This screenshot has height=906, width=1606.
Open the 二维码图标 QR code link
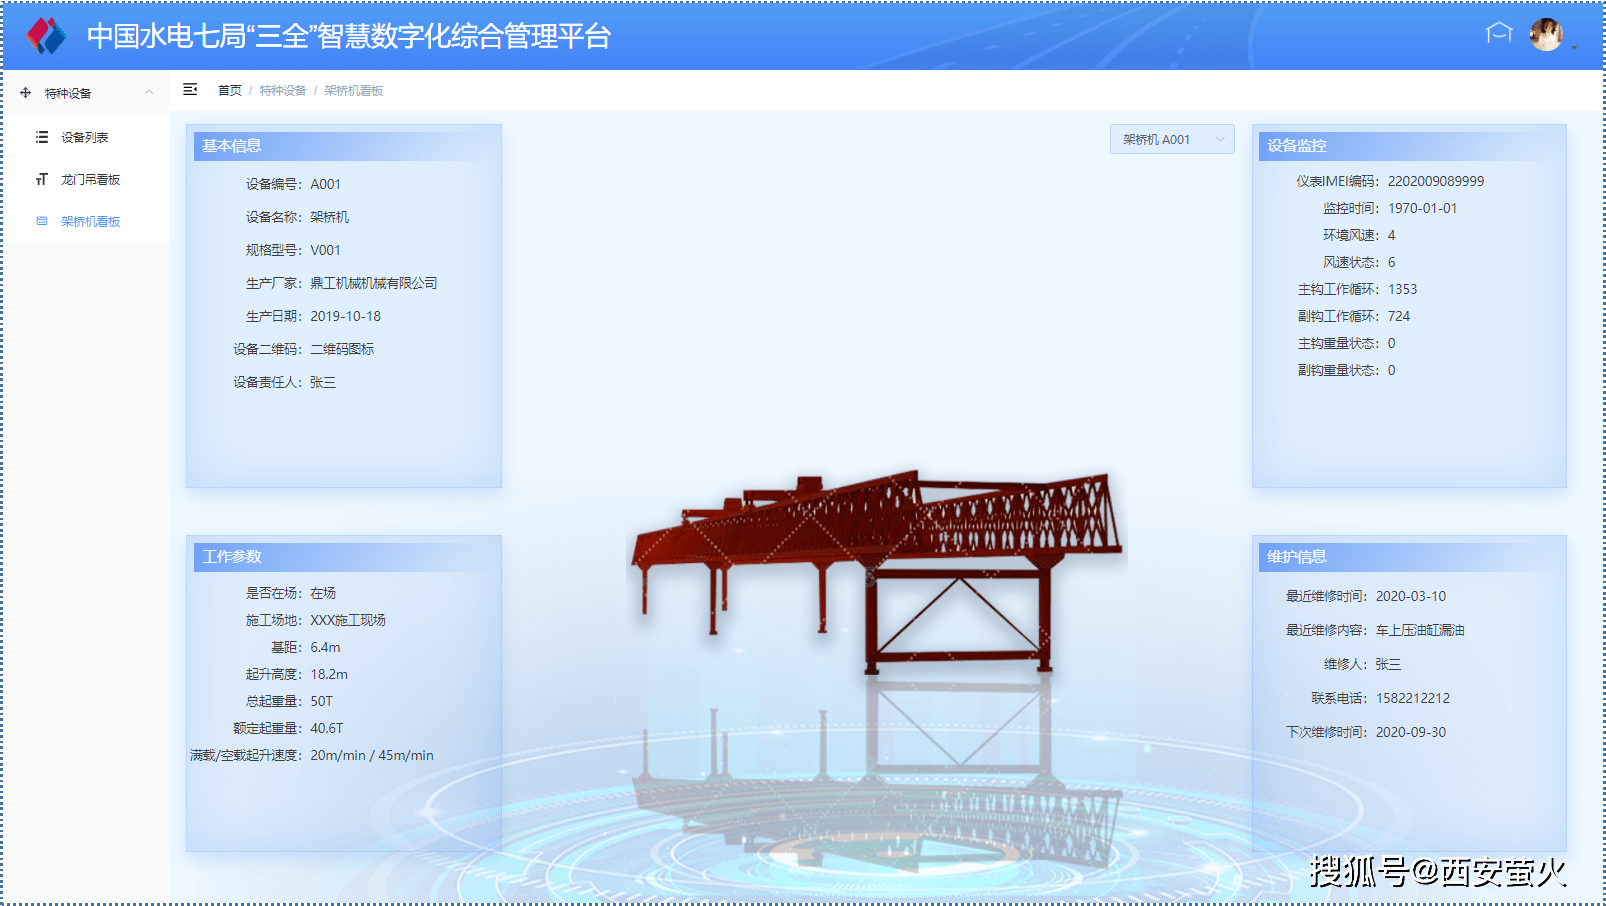342,349
